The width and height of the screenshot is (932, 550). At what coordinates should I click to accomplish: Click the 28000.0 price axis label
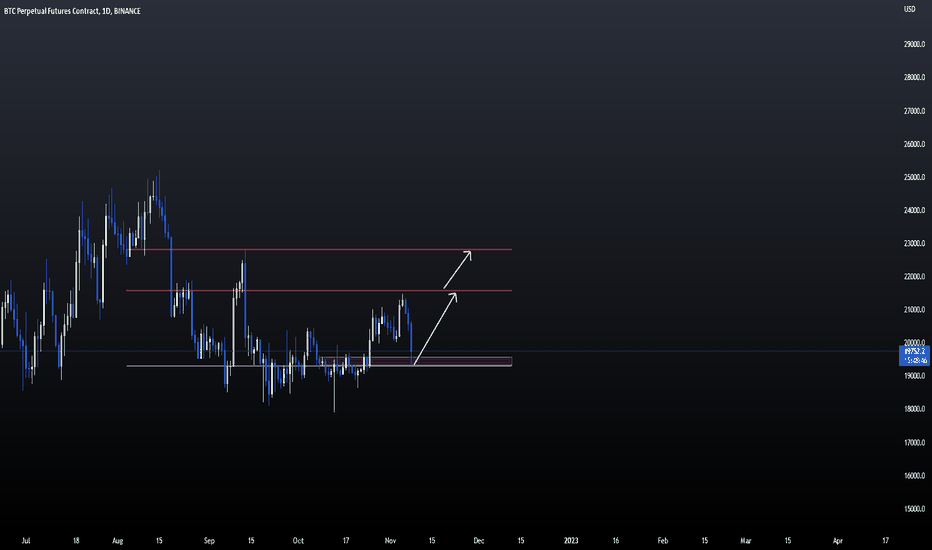914,78
